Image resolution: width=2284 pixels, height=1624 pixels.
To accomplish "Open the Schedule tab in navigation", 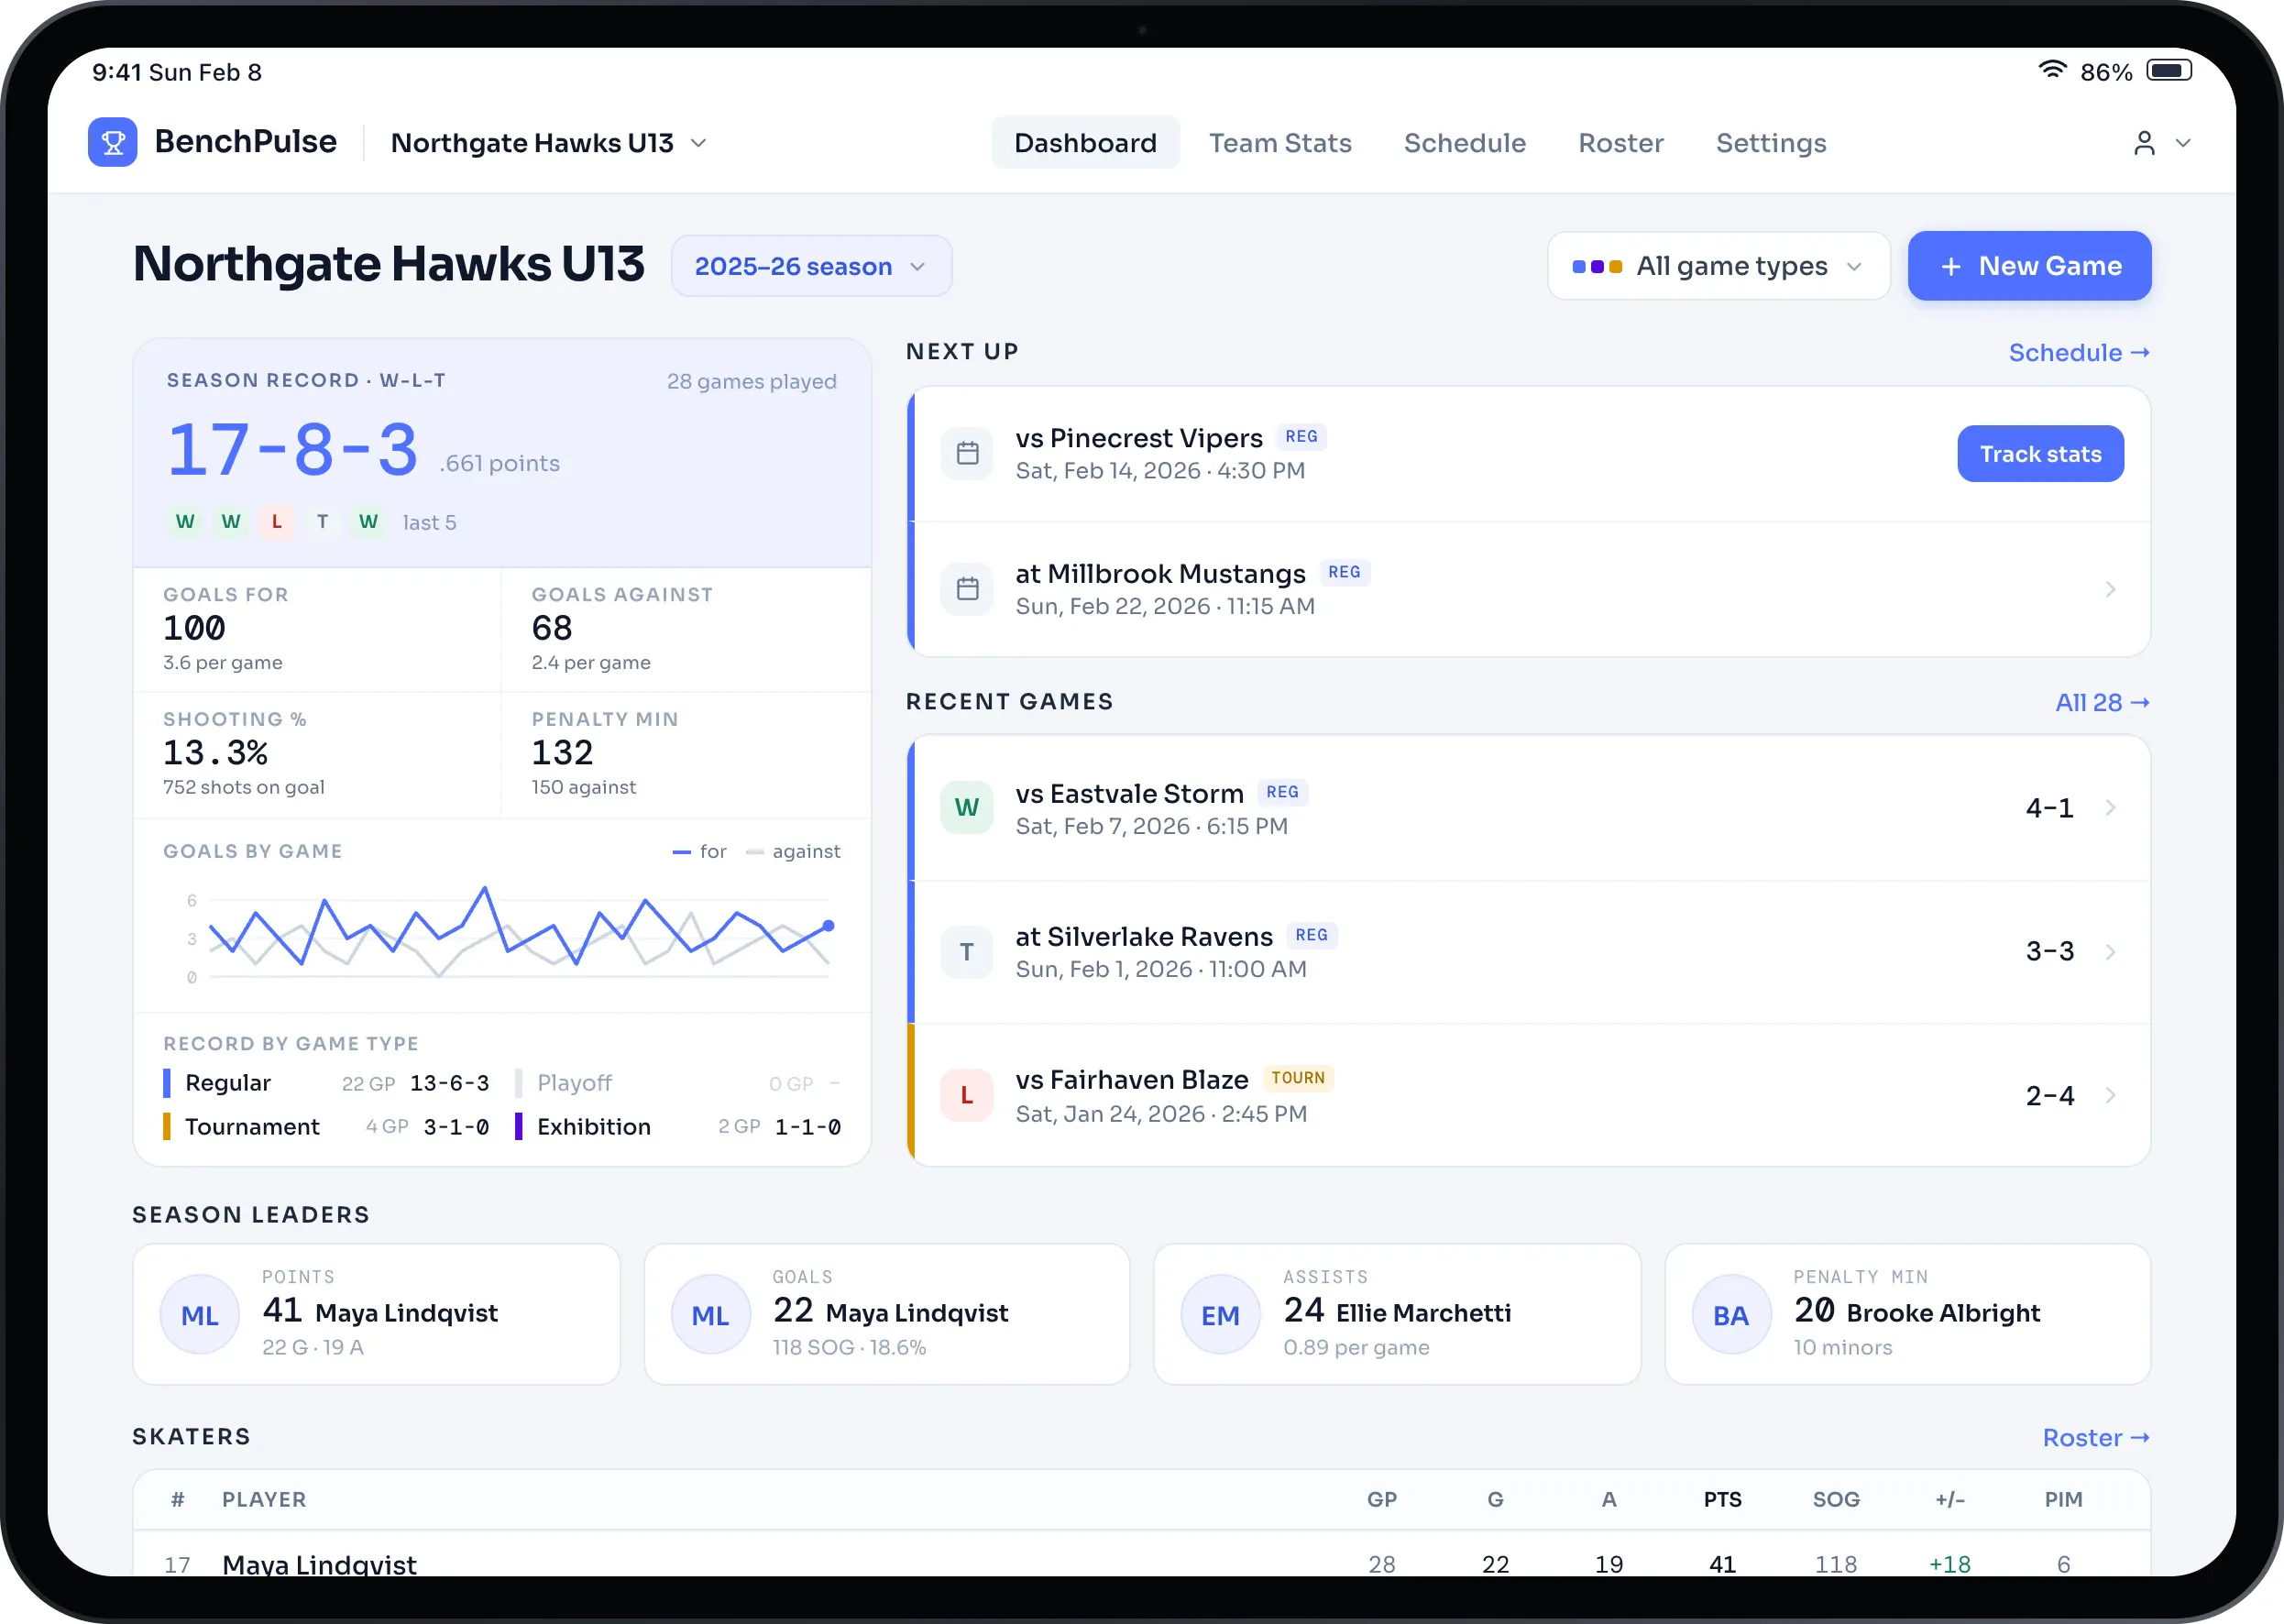I will click(x=1464, y=143).
